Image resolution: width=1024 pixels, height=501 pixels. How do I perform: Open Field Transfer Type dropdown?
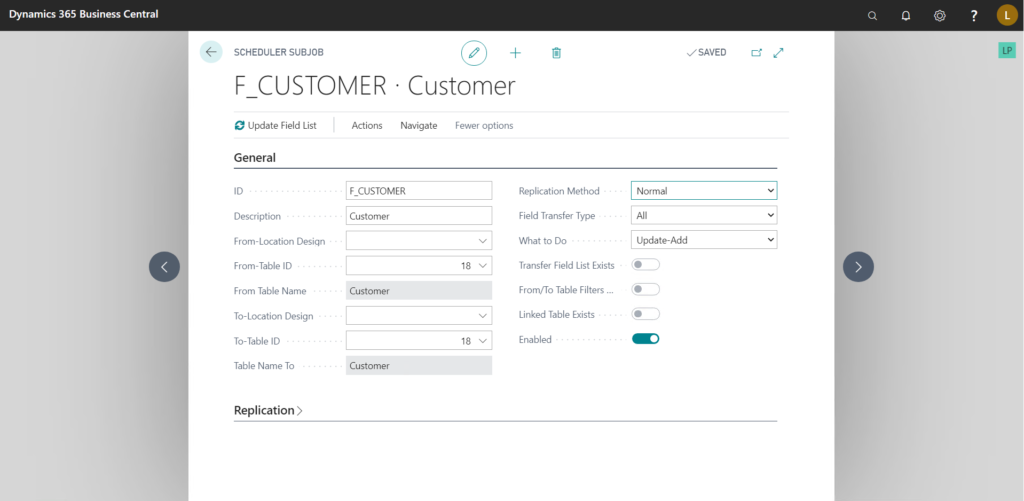tap(704, 215)
